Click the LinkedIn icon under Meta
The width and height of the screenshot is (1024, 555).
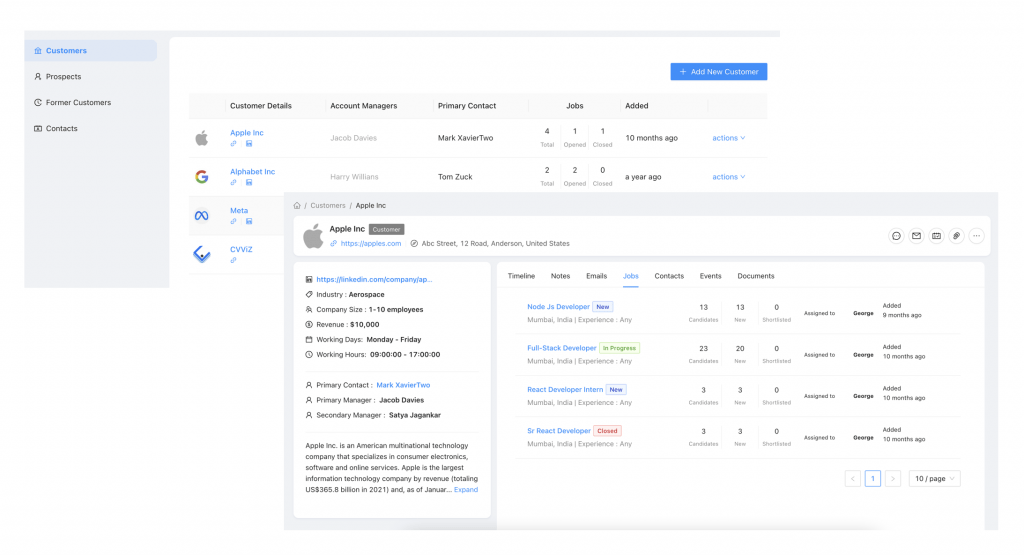[249, 221]
